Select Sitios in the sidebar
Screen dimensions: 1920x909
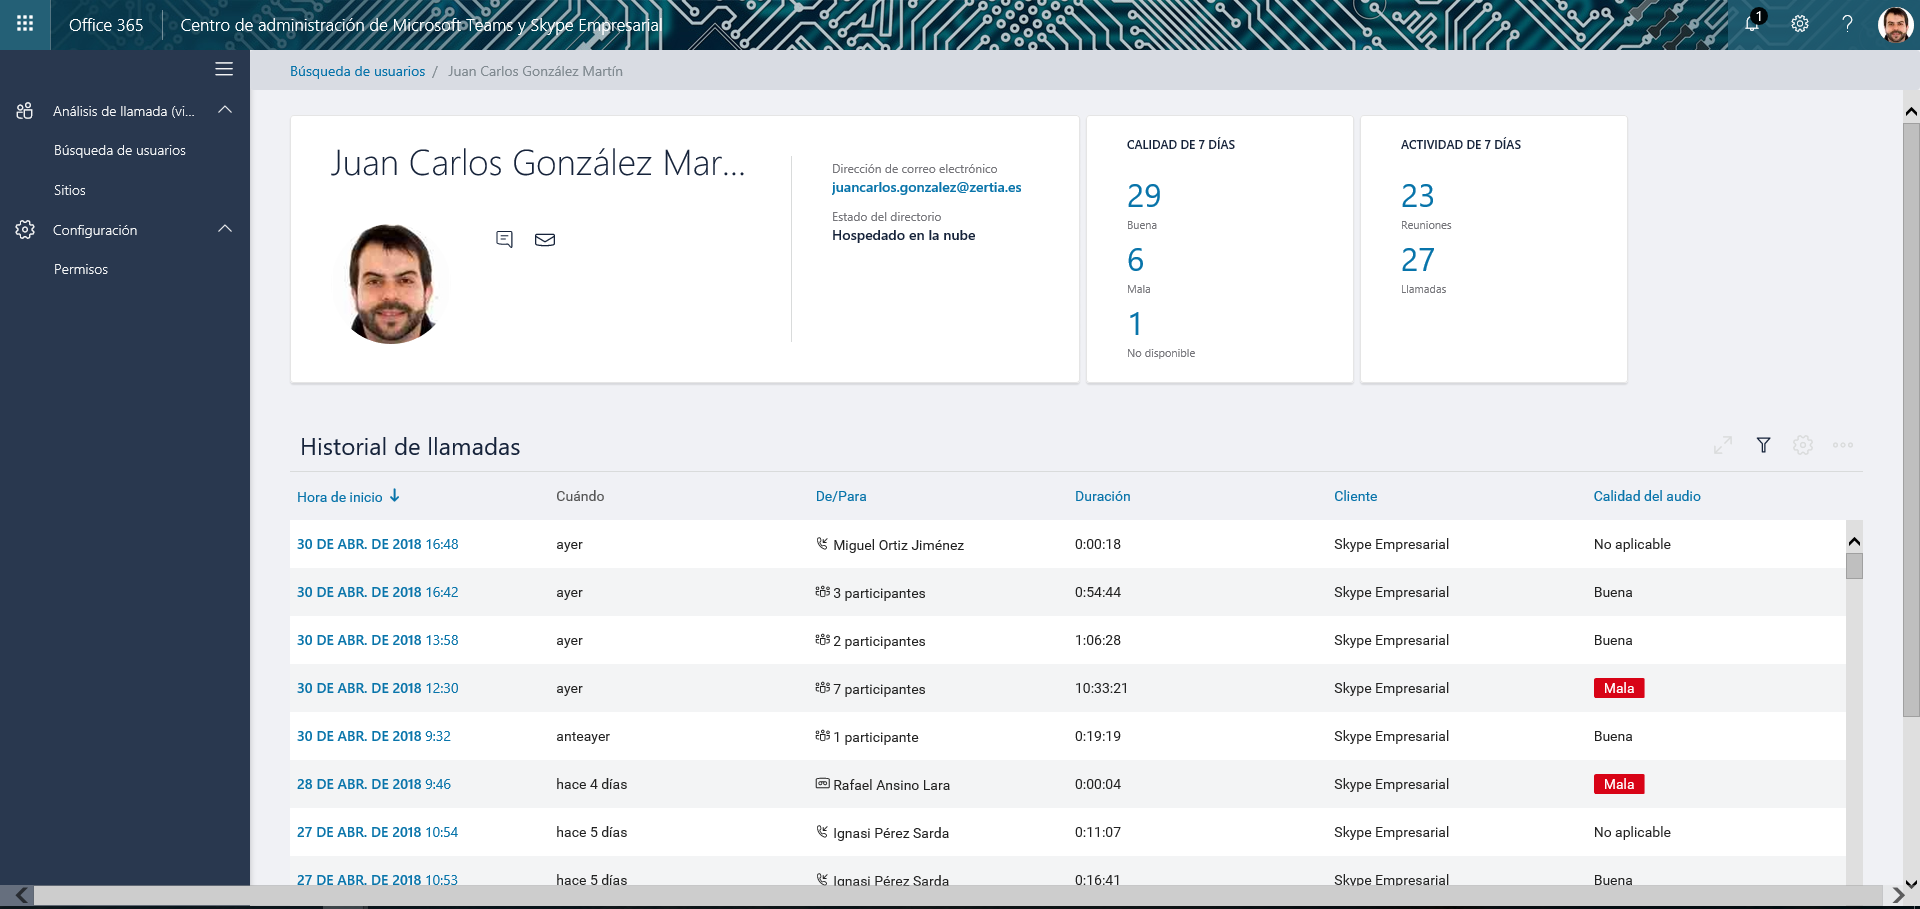point(70,190)
